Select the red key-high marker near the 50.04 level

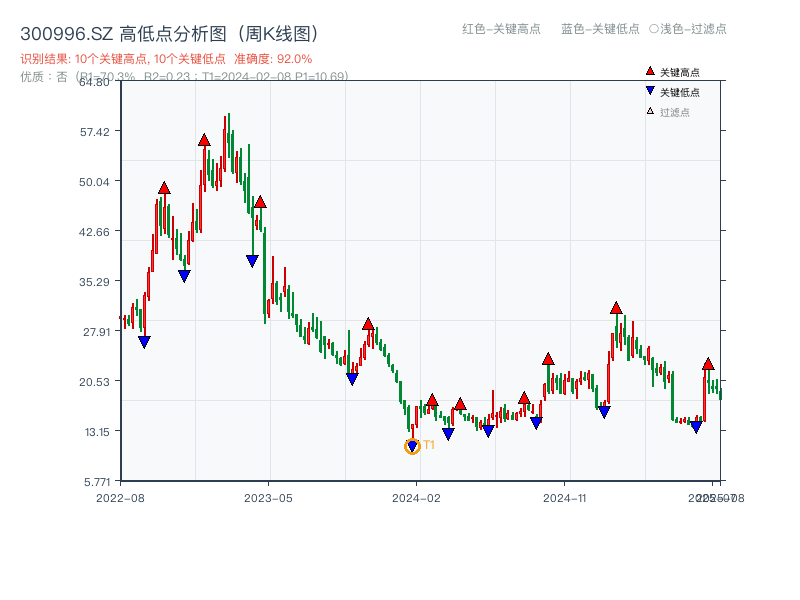(x=164, y=188)
